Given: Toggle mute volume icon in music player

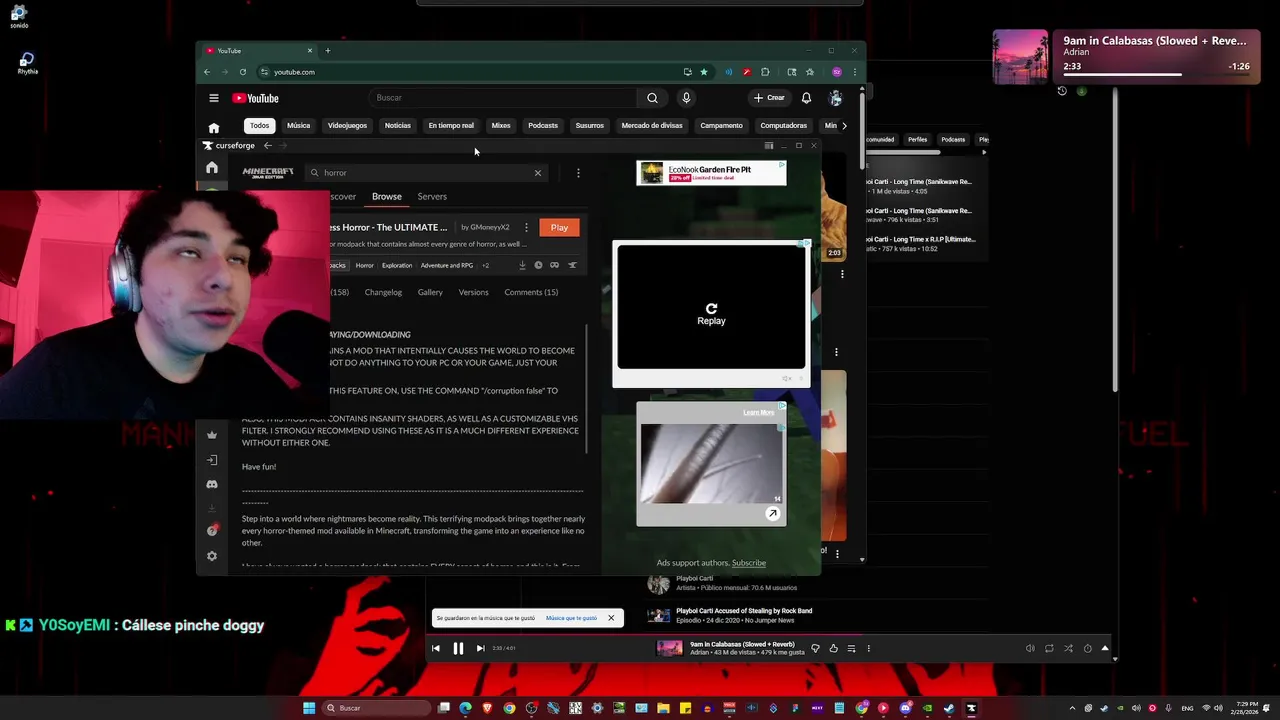Looking at the screenshot, I should click(1030, 648).
